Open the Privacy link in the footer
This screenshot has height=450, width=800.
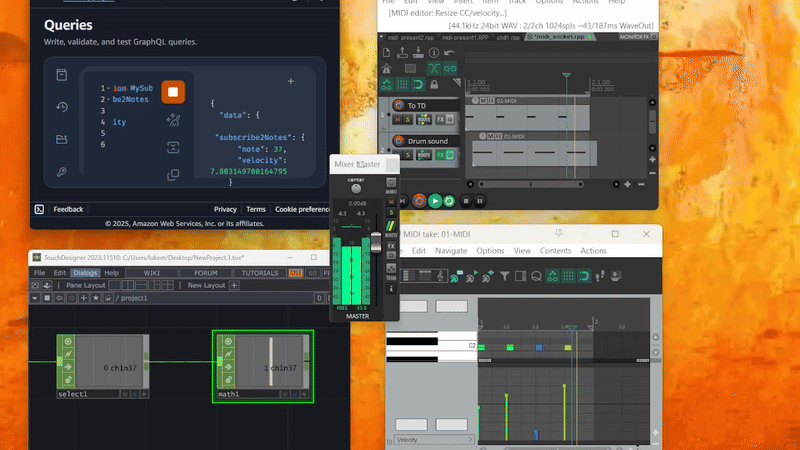(x=225, y=209)
